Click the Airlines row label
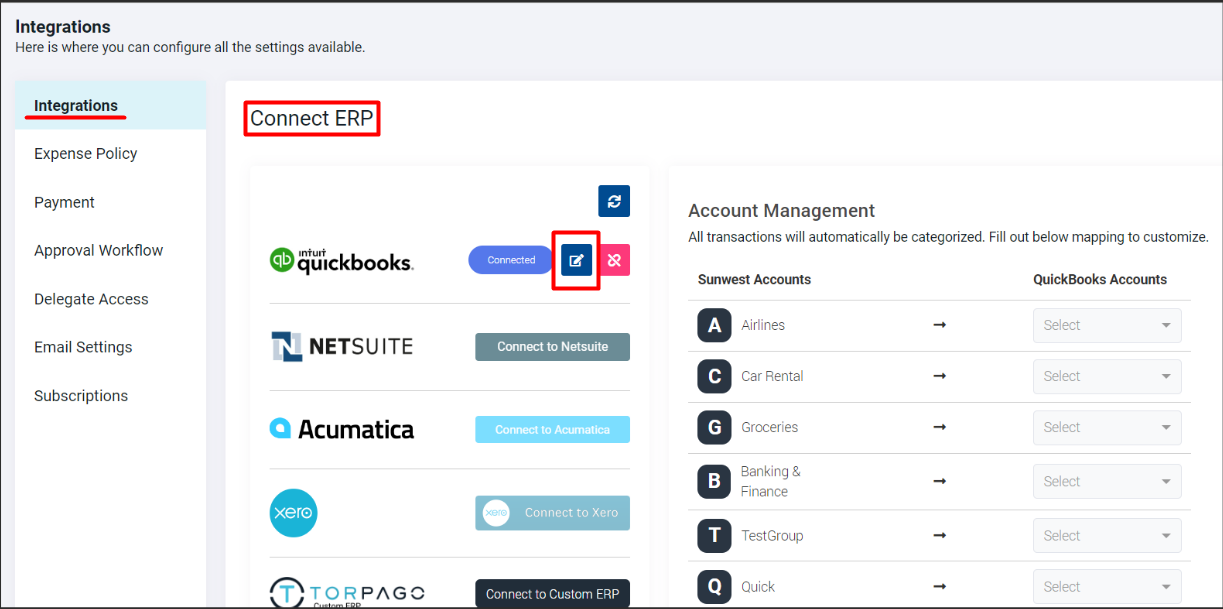This screenshot has height=609, width=1223. tap(763, 325)
